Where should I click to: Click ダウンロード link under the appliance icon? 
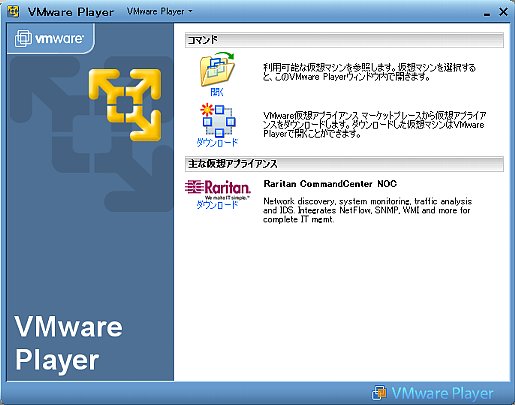point(217,143)
